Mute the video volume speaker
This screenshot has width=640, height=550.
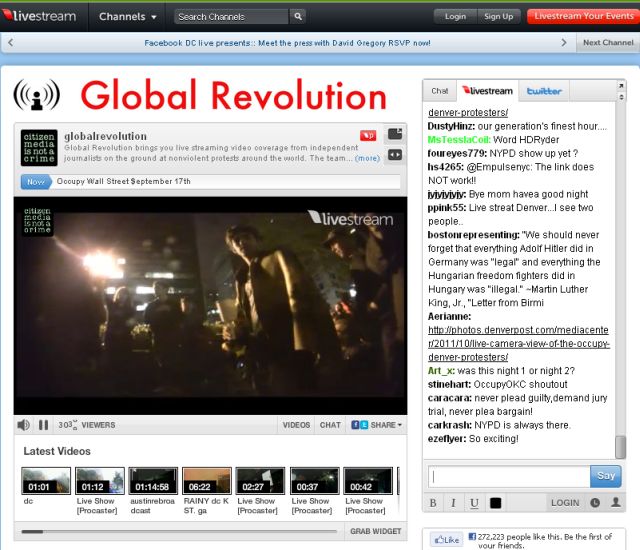[x=24, y=425]
